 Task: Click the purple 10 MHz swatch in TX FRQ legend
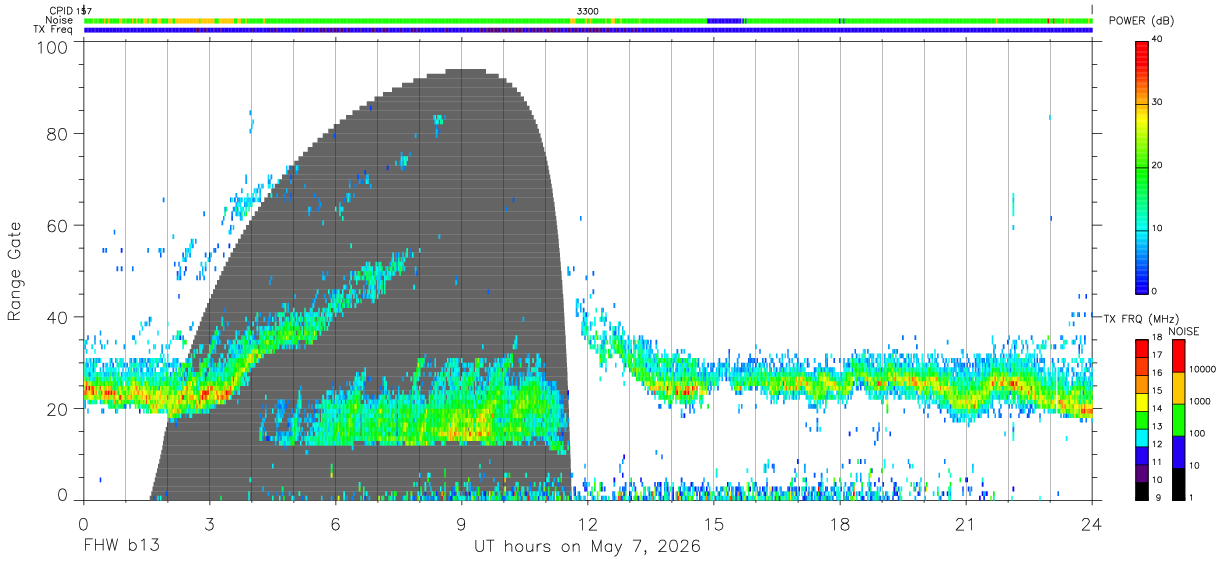pyautogui.click(x=1142, y=472)
